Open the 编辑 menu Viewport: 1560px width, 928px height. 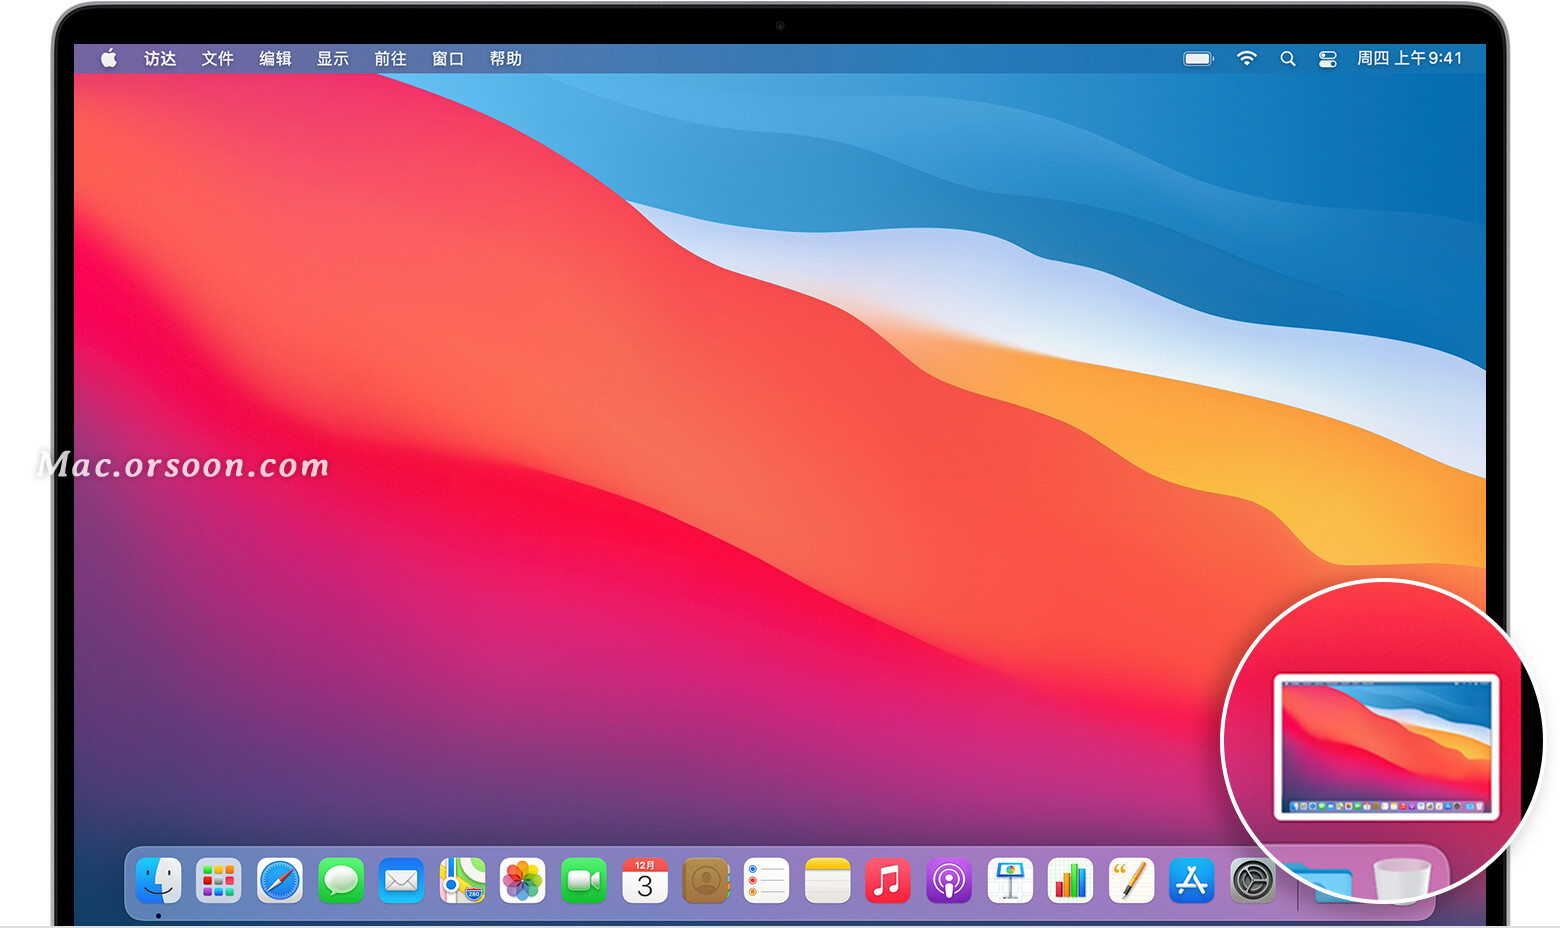pos(275,58)
